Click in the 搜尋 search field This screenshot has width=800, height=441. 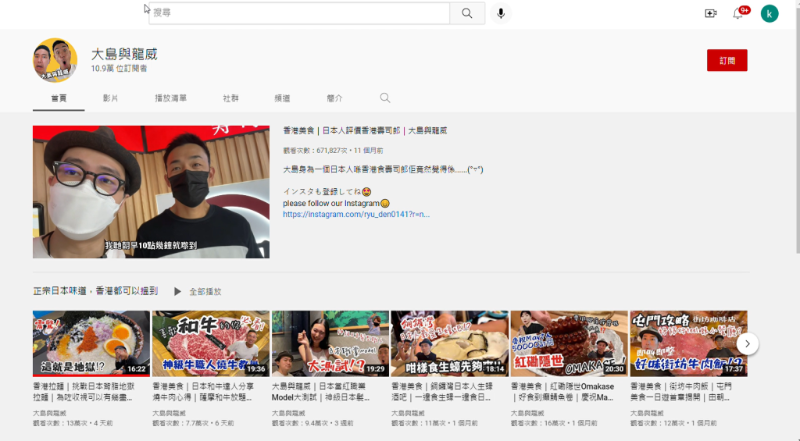pos(300,13)
